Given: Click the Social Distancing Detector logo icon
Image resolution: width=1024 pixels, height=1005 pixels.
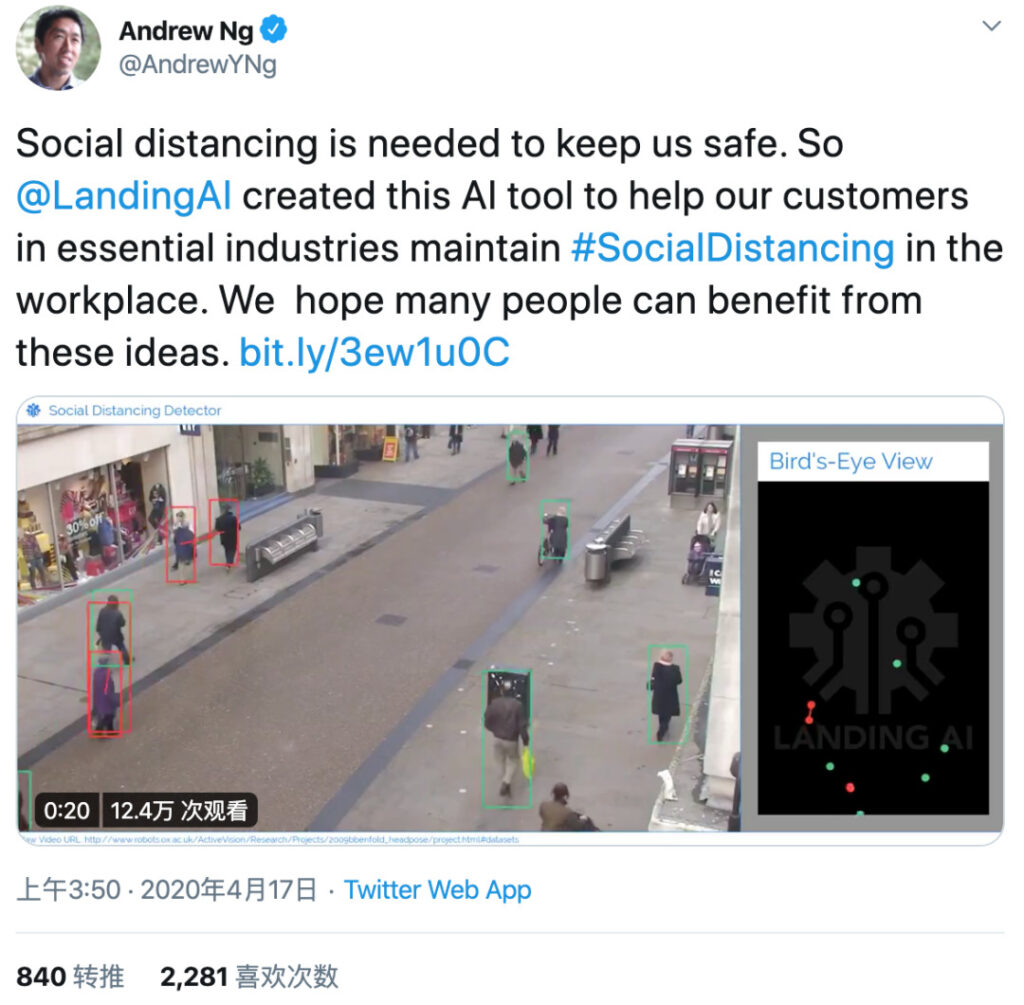Looking at the screenshot, I should [x=33, y=410].
